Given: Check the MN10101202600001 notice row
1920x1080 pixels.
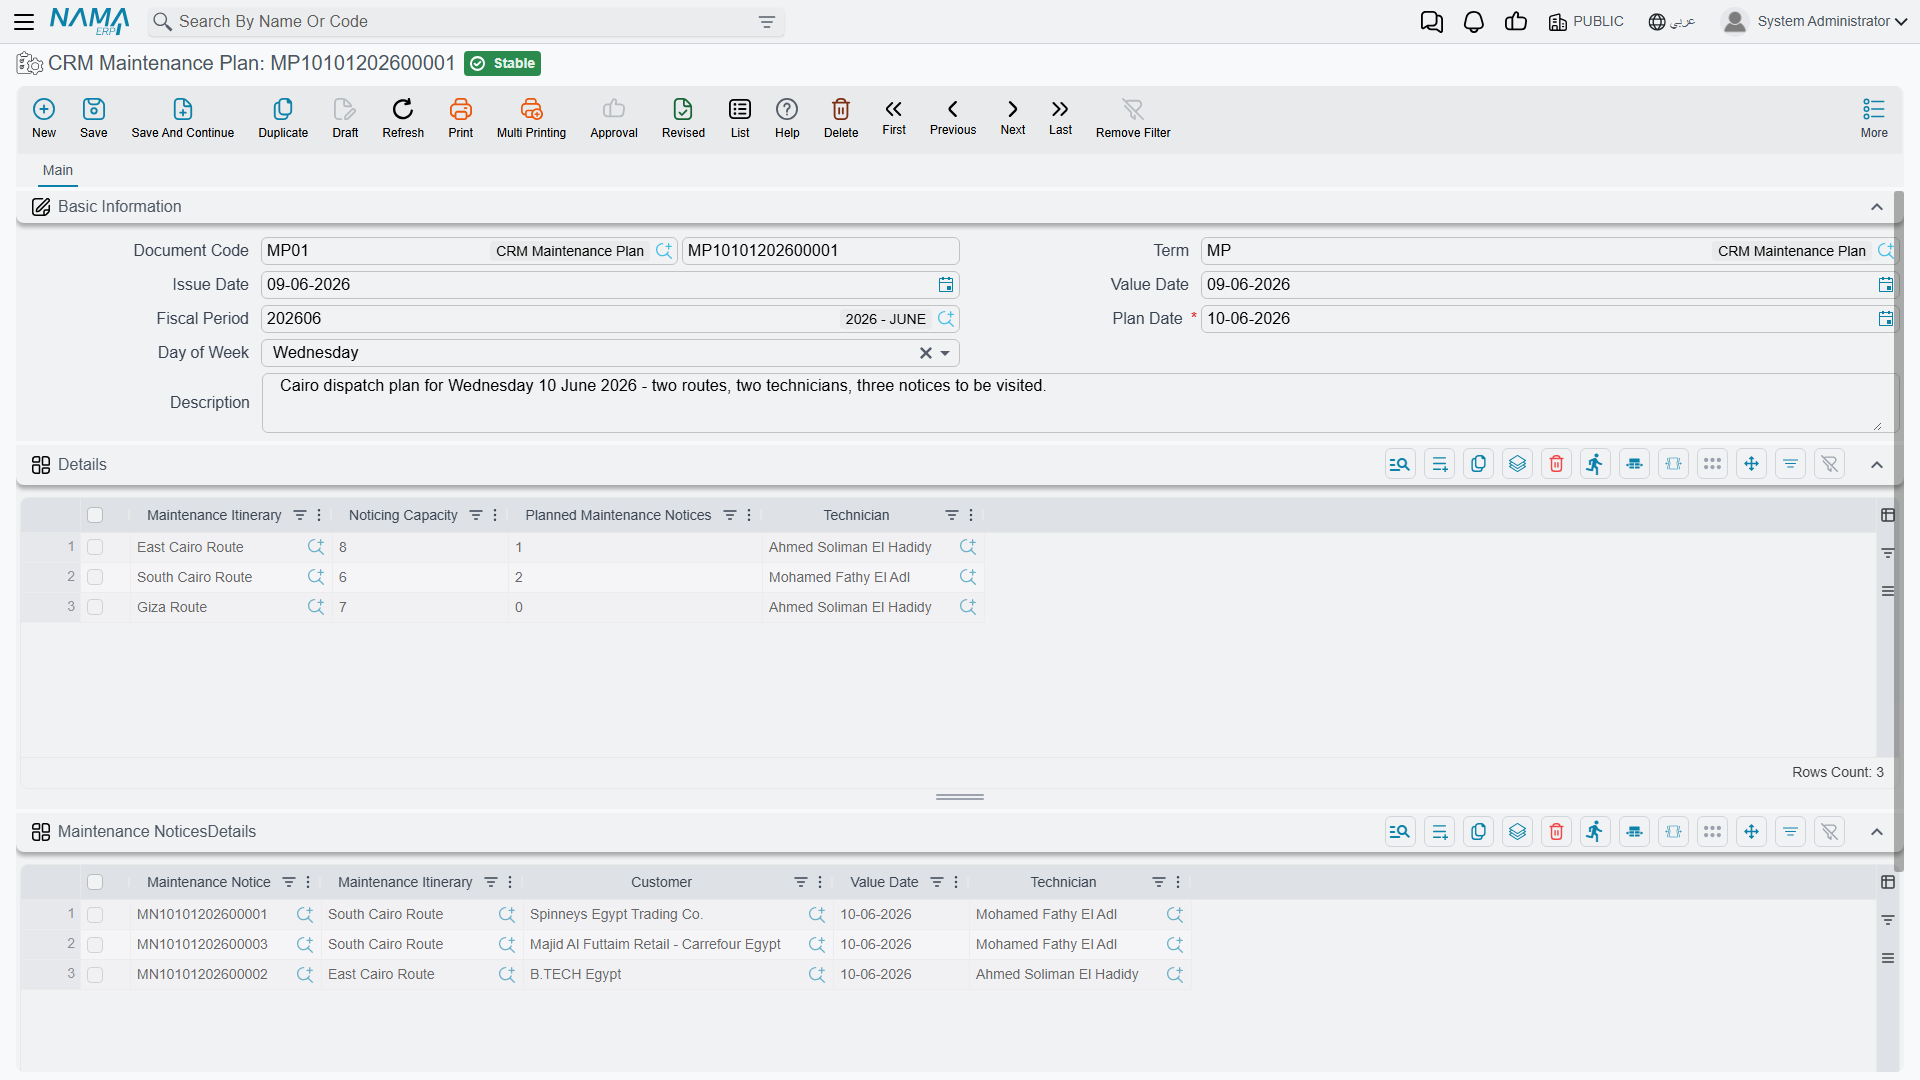Looking at the screenshot, I should coord(95,914).
